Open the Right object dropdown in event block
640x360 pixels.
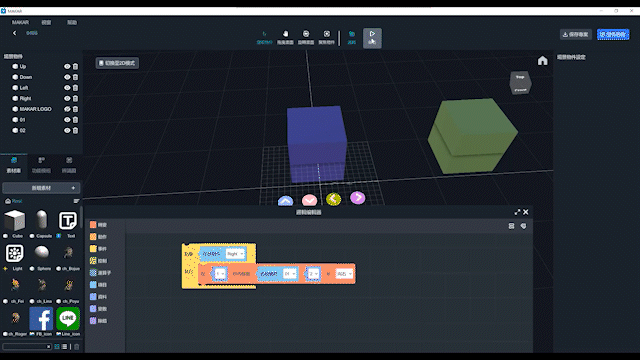[x=235, y=254]
